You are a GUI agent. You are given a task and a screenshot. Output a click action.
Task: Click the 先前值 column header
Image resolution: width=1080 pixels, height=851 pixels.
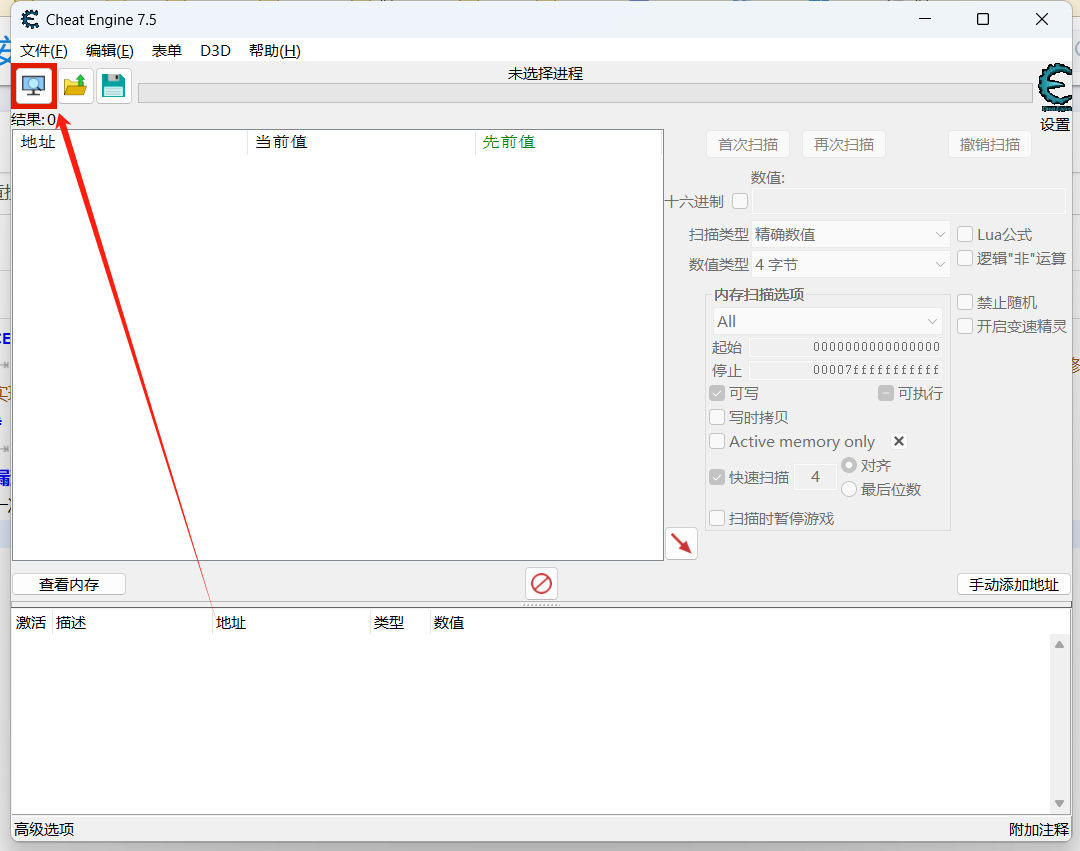(568, 143)
